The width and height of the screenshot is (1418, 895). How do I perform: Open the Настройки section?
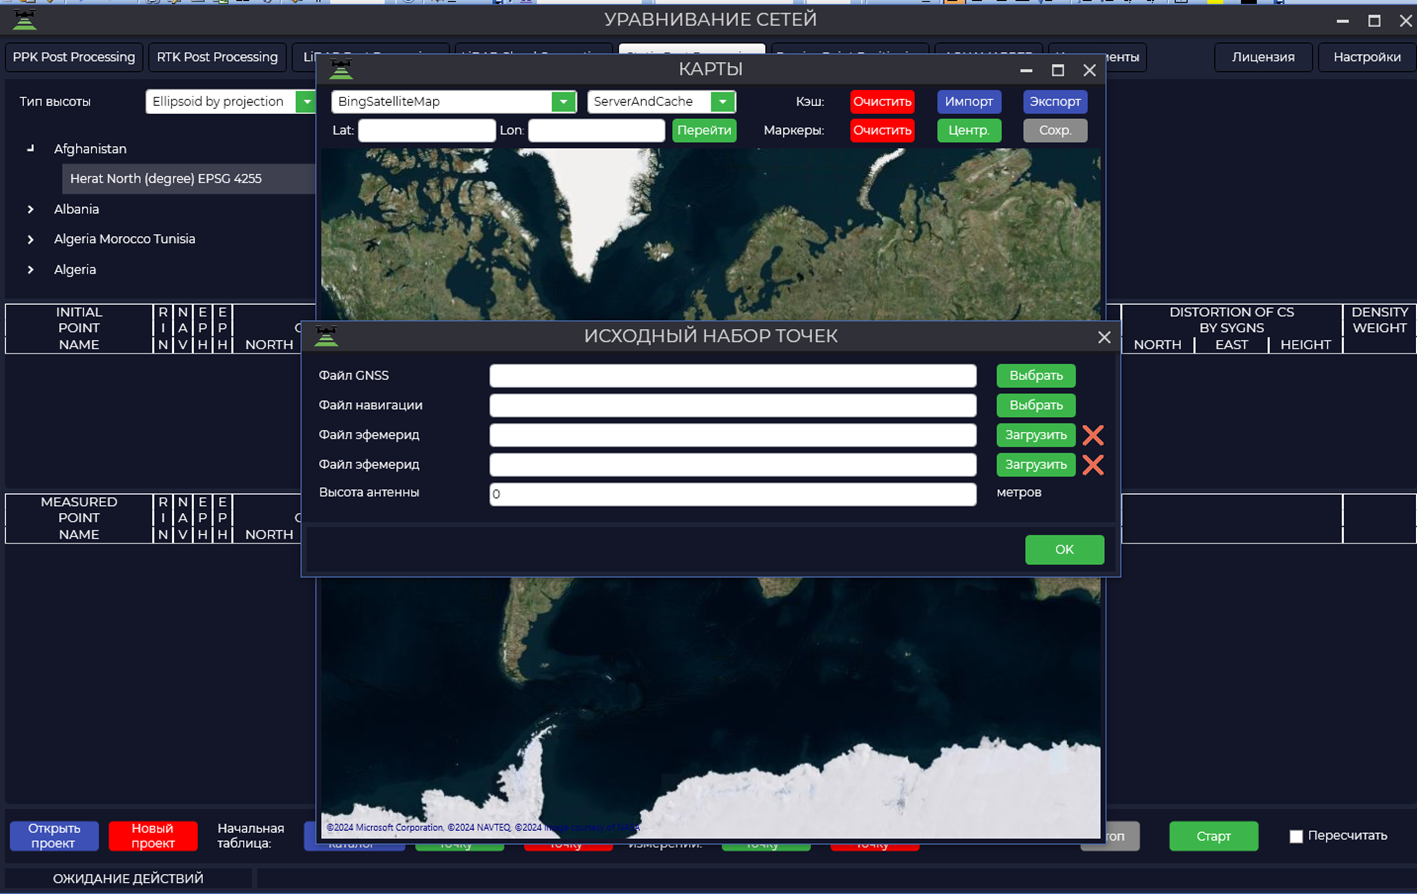click(1366, 57)
